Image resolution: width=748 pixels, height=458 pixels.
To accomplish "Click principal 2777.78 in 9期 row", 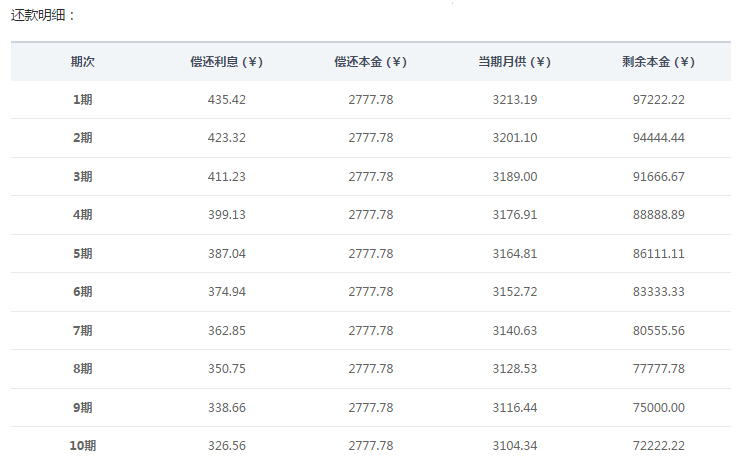I will [x=371, y=408].
